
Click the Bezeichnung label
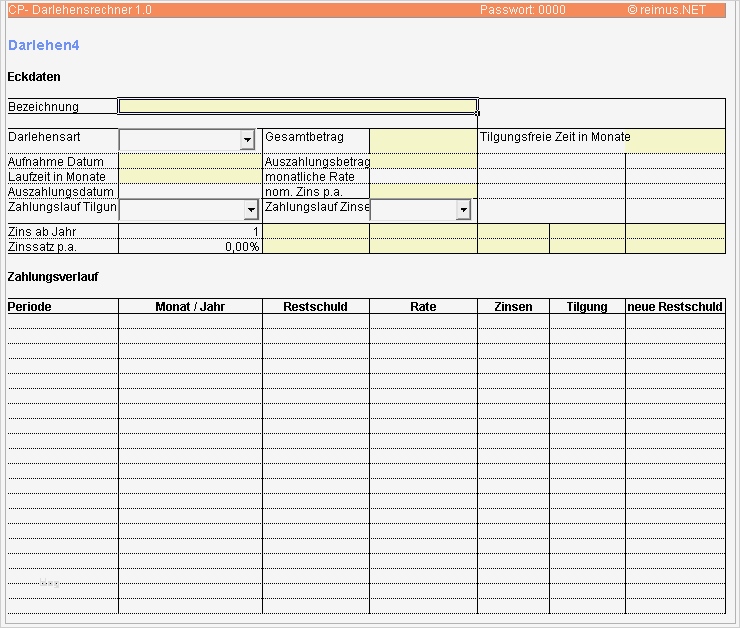[43, 107]
